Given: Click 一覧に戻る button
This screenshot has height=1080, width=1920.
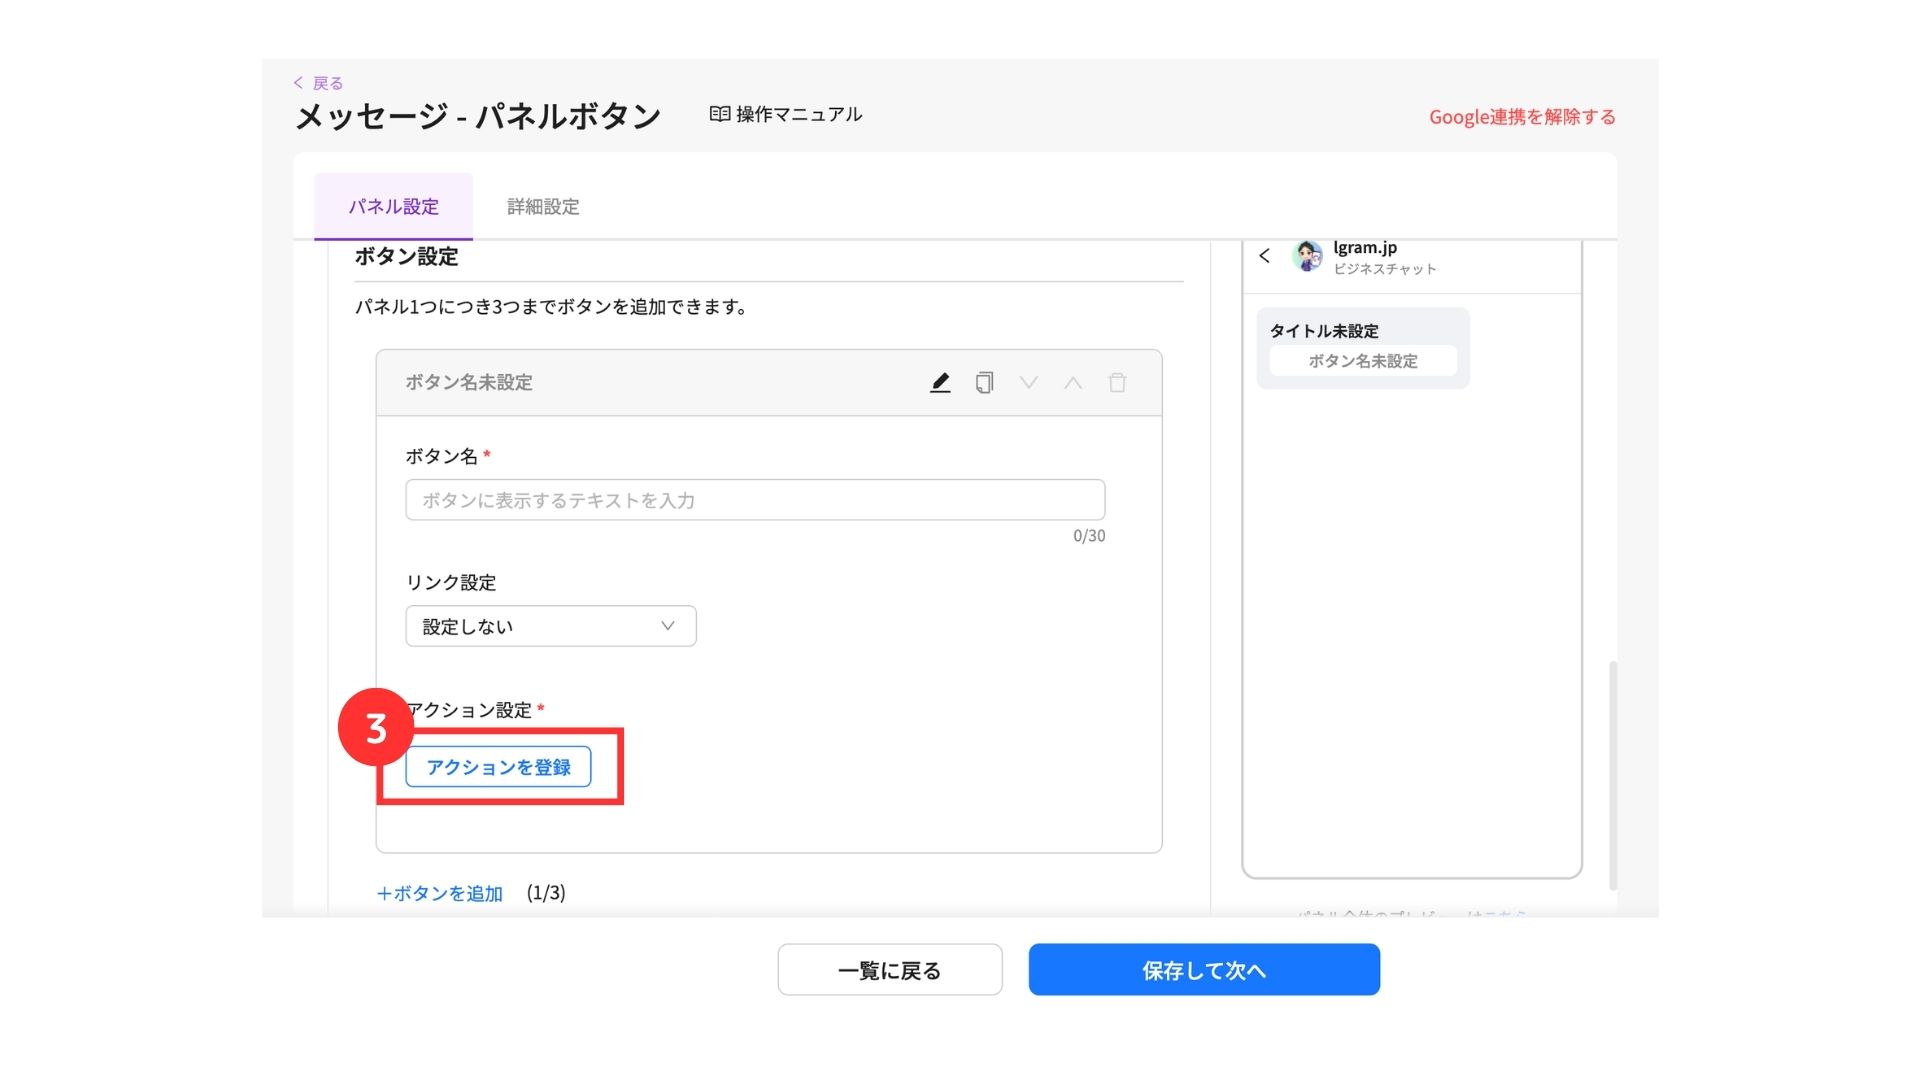Looking at the screenshot, I should [889, 970].
